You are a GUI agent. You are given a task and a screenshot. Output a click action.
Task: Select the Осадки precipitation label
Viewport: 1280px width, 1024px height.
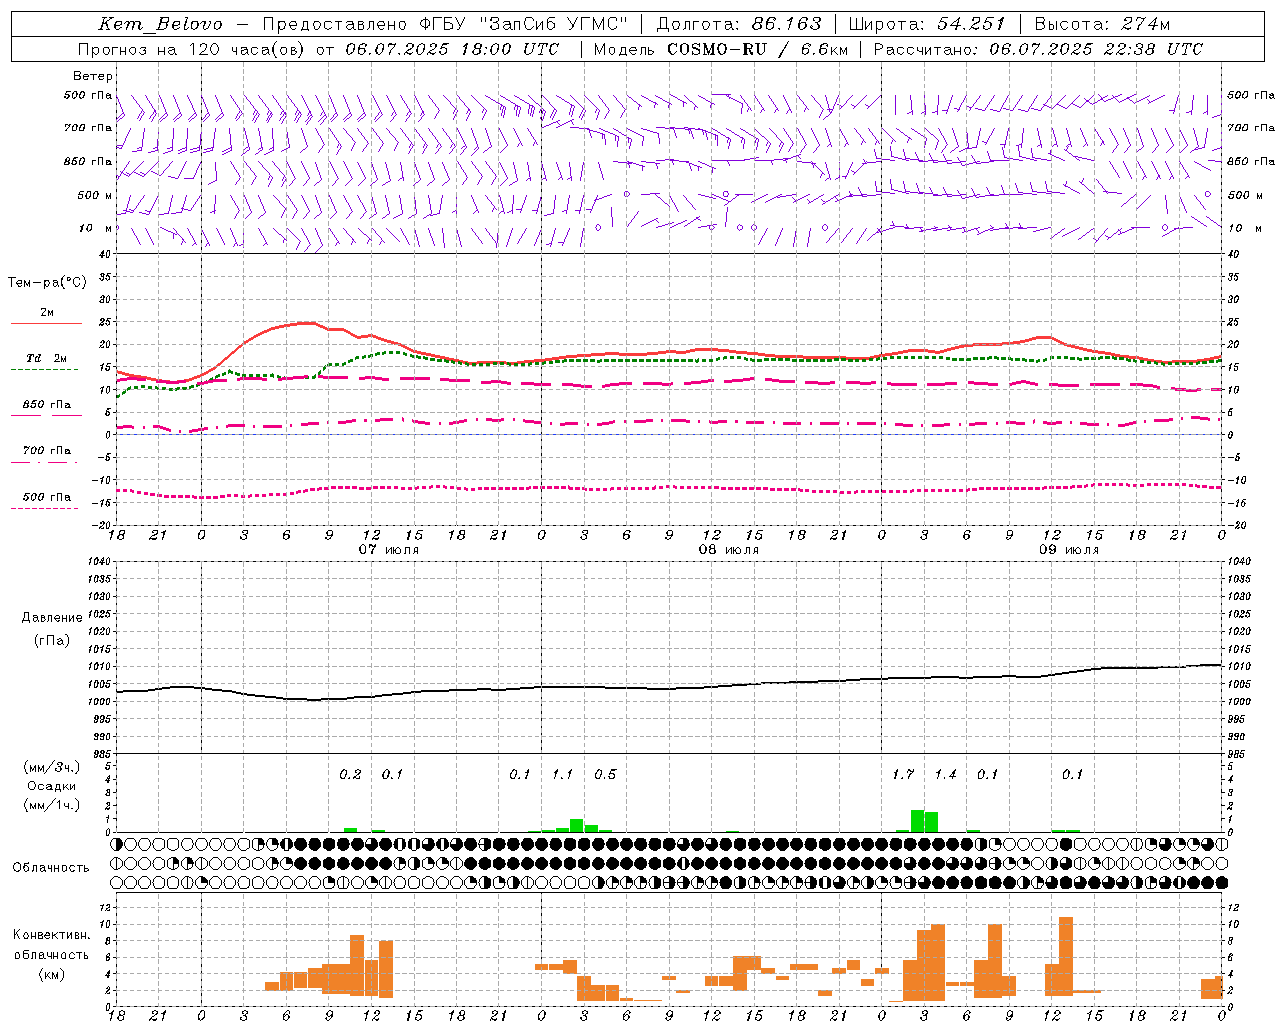point(52,786)
